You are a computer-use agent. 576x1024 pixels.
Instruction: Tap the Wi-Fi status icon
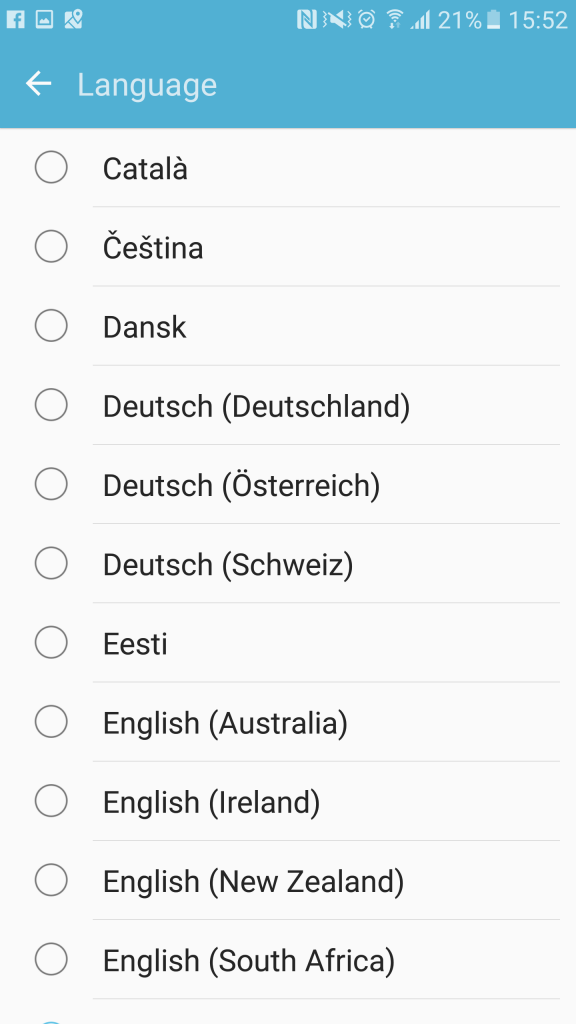coord(394,20)
